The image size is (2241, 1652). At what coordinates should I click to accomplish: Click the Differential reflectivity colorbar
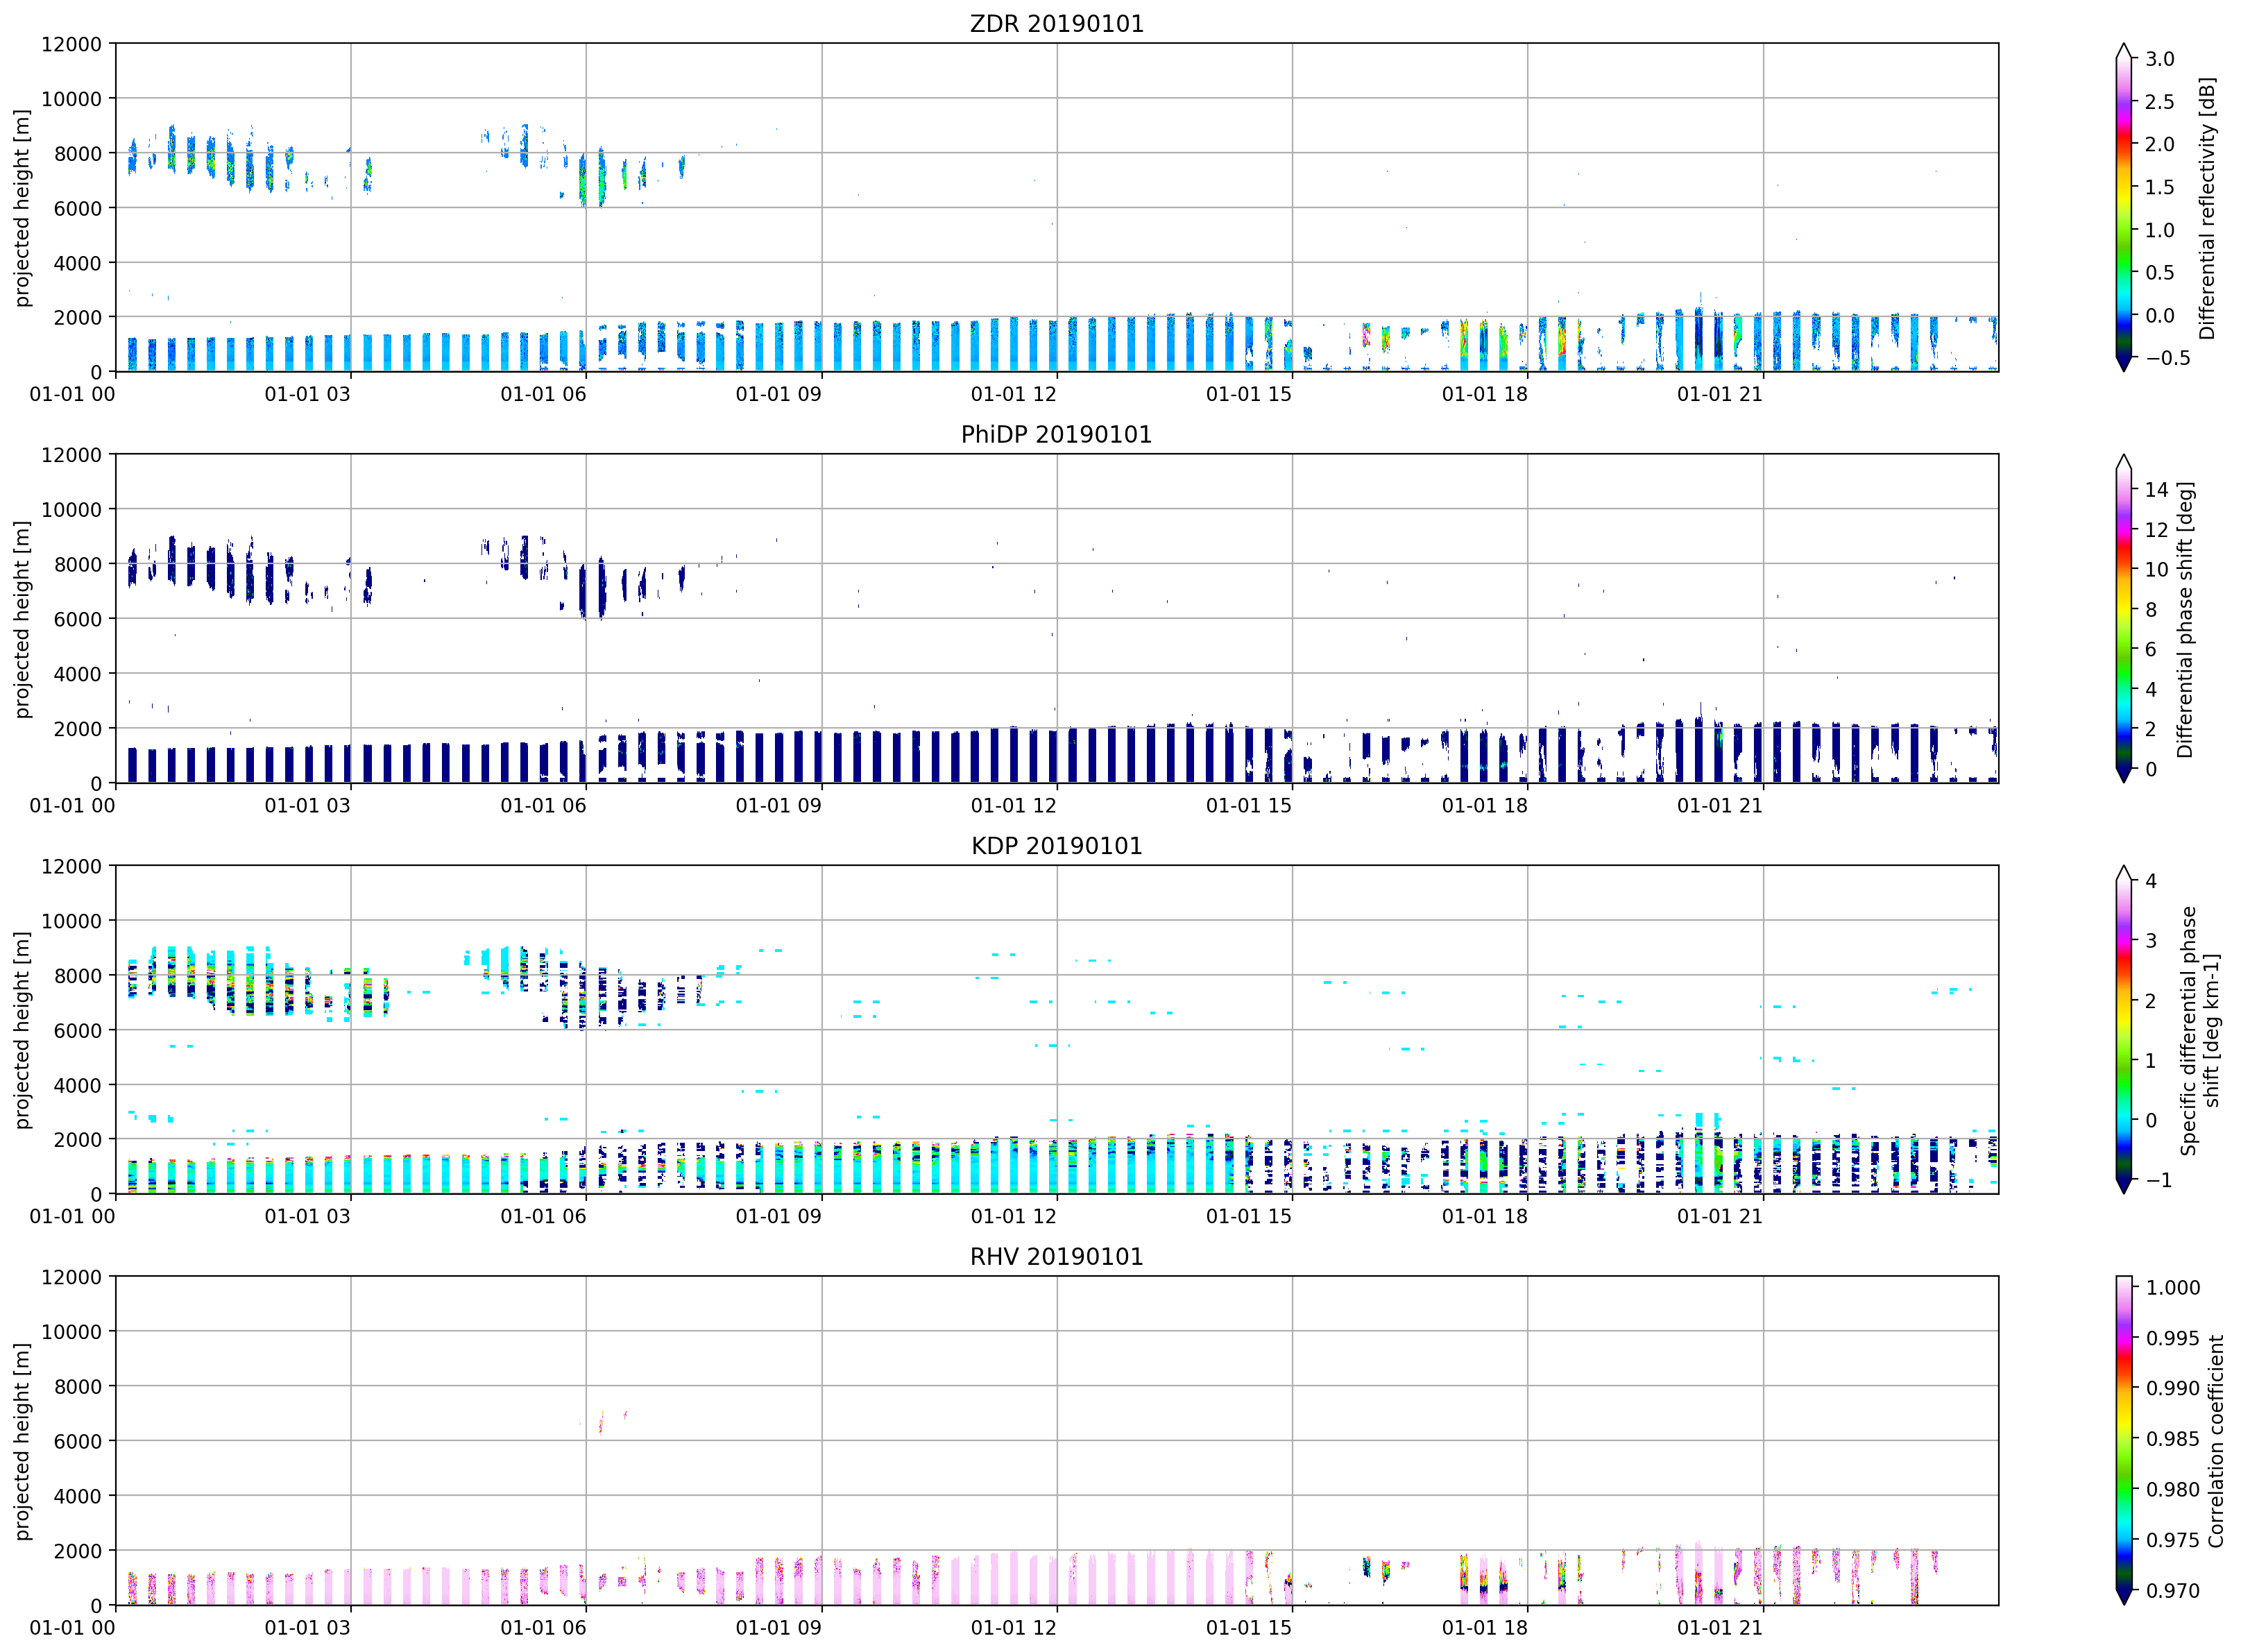pyautogui.click(x=2123, y=207)
